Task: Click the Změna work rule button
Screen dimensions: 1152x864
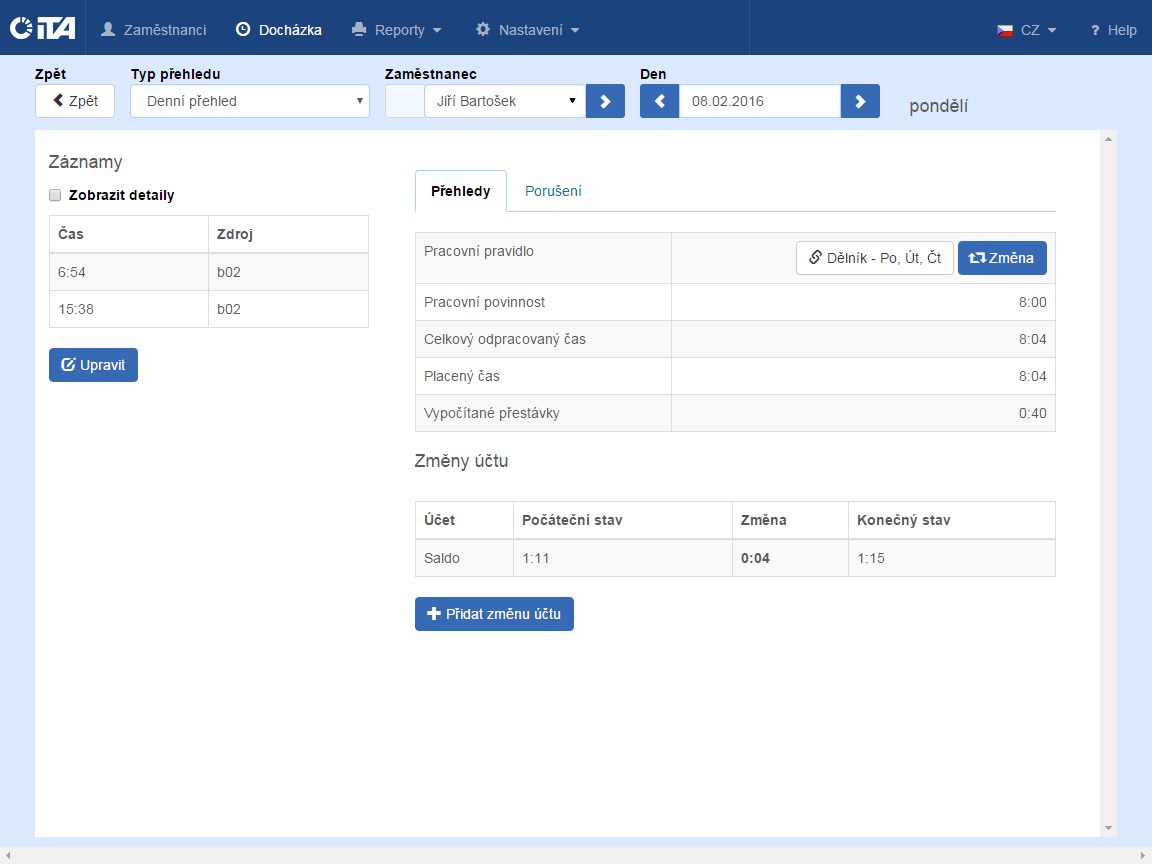Action: [x=1002, y=258]
